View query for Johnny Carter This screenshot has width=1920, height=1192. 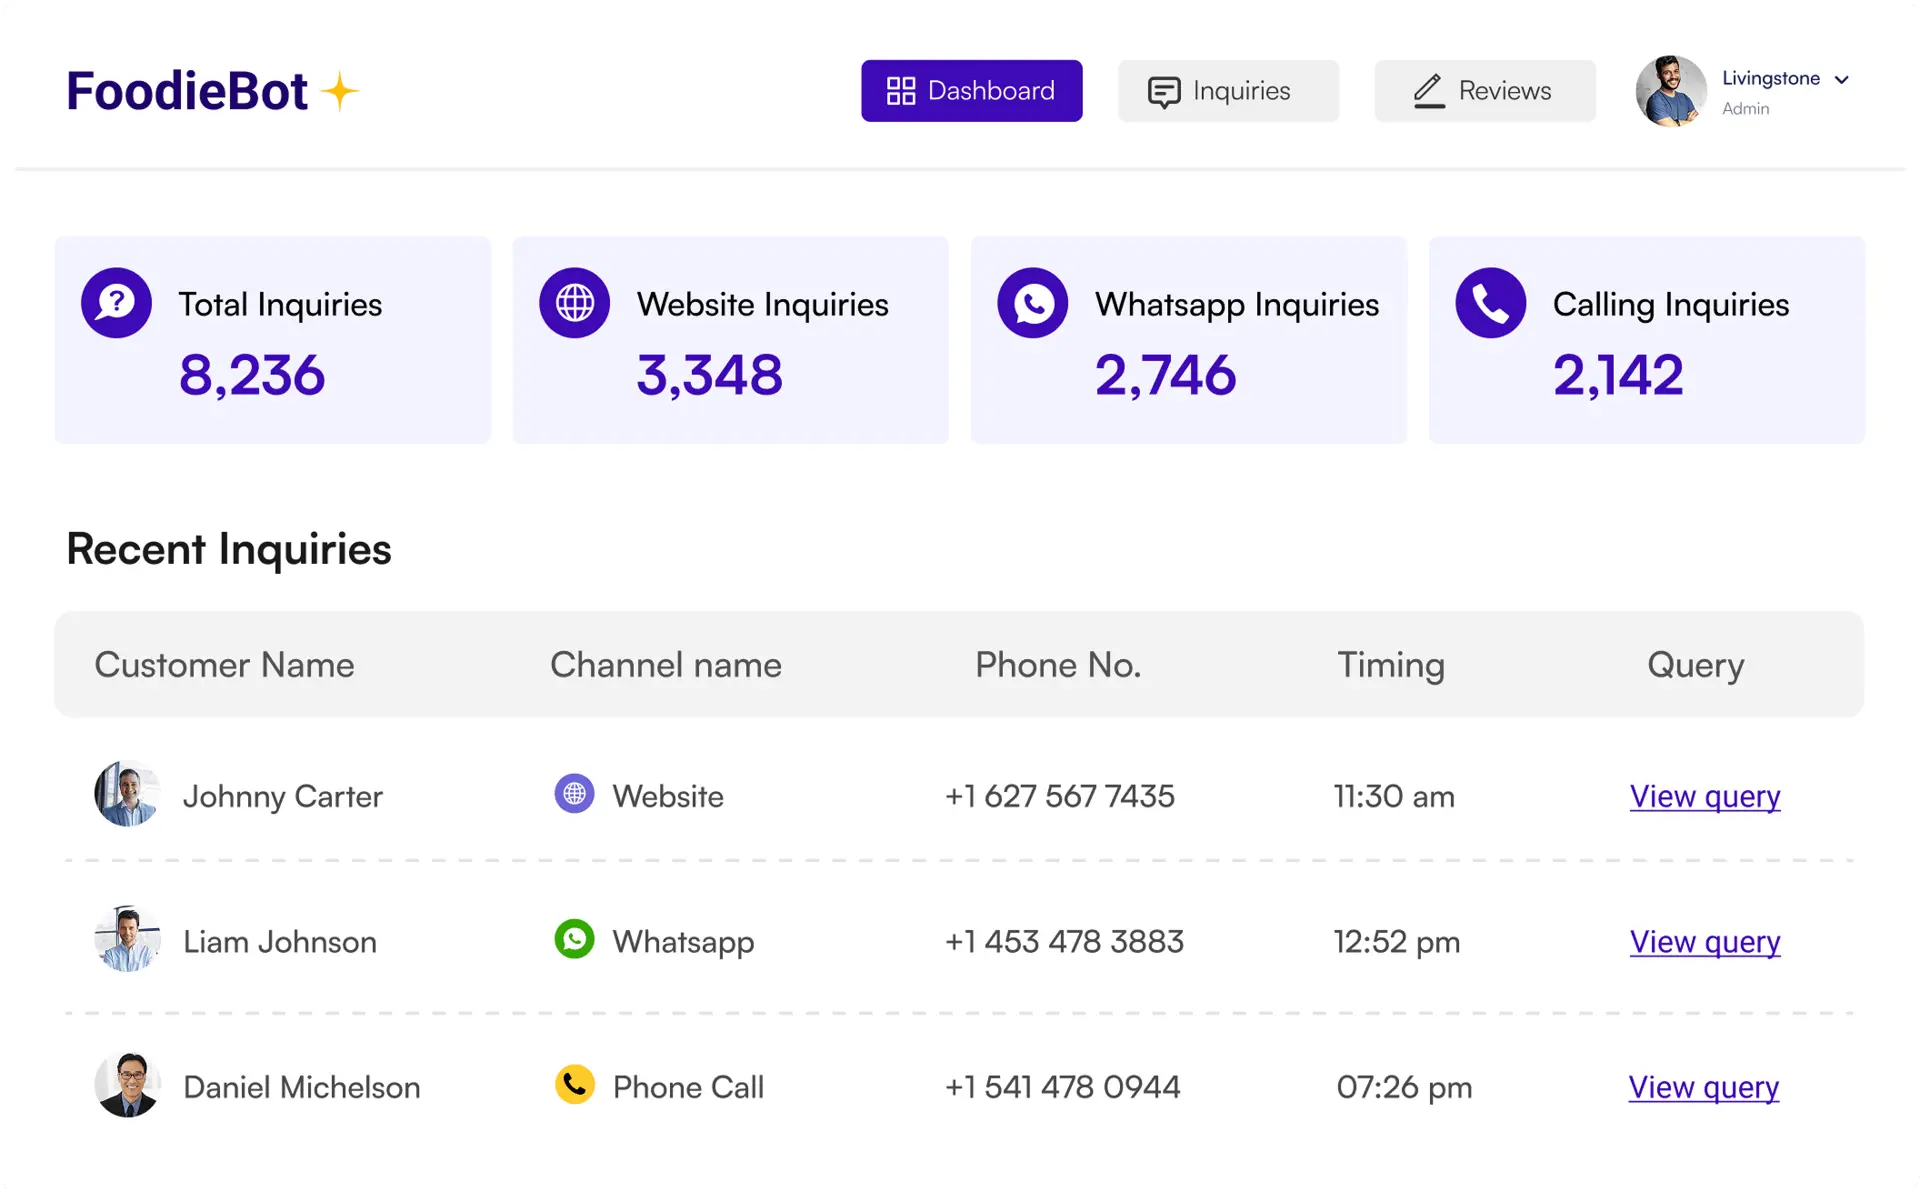(1704, 797)
